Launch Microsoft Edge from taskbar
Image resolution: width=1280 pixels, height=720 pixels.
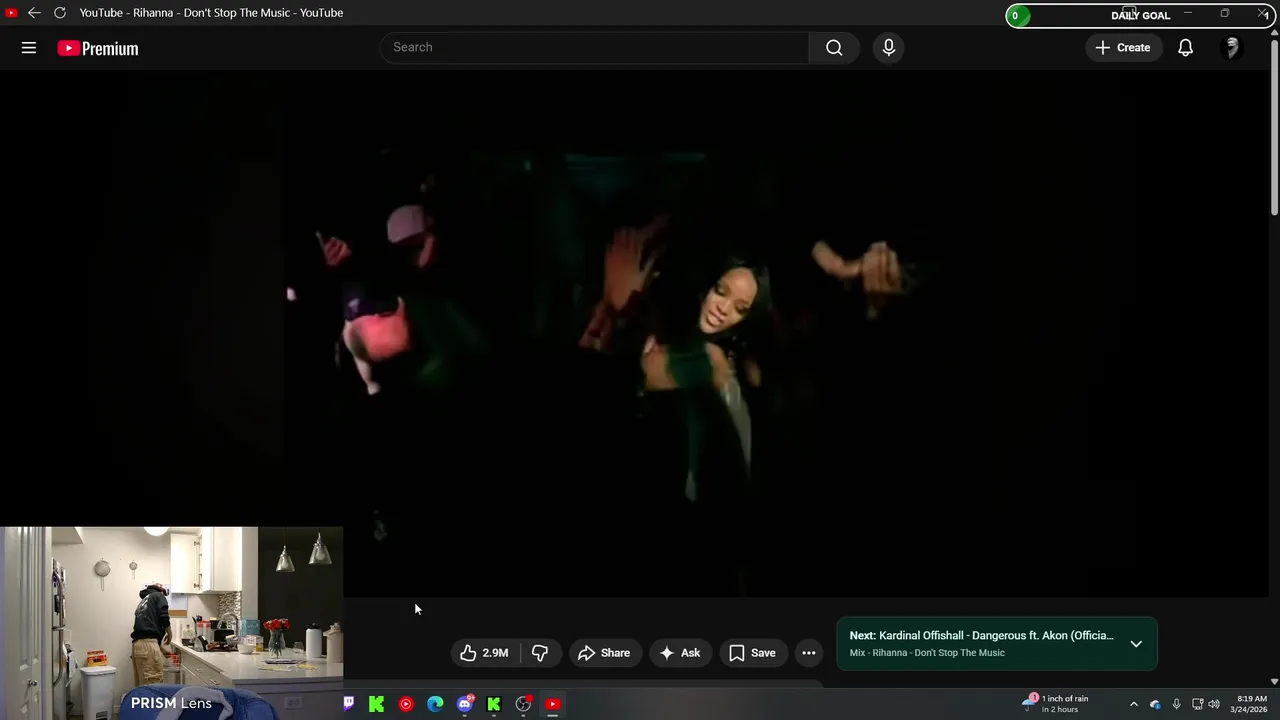point(435,704)
